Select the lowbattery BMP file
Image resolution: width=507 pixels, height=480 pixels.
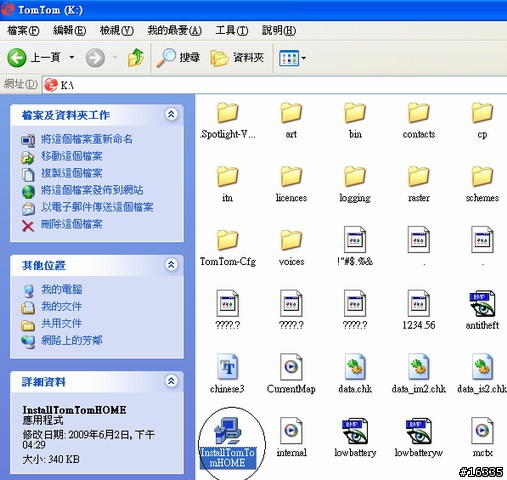[355, 430]
